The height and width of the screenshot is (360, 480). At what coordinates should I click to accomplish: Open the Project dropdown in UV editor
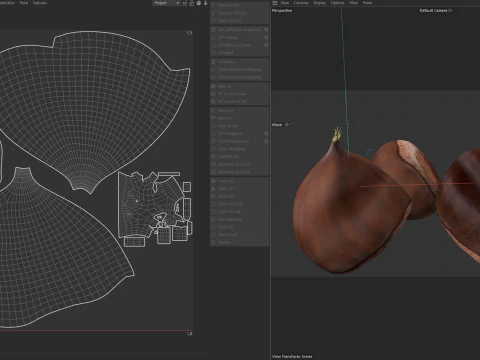point(166,3)
